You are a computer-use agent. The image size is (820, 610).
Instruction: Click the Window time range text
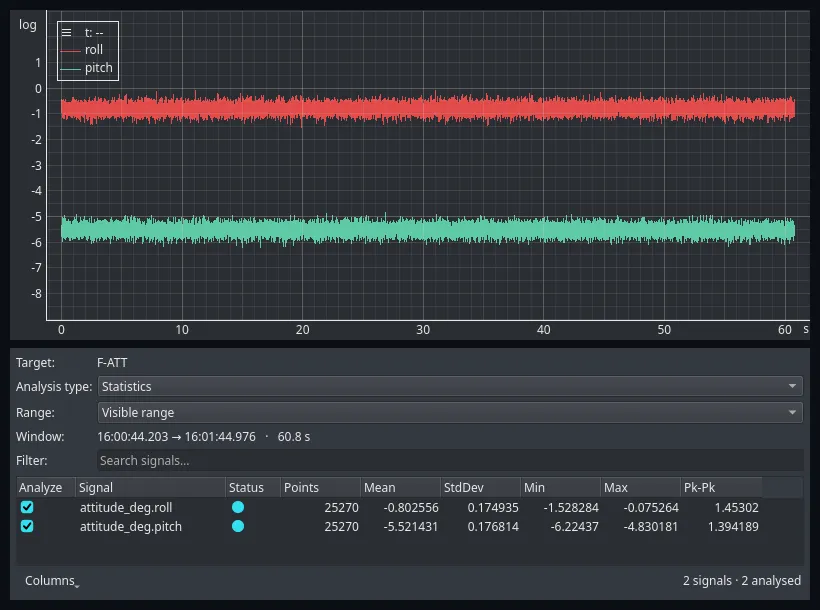click(203, 437)
